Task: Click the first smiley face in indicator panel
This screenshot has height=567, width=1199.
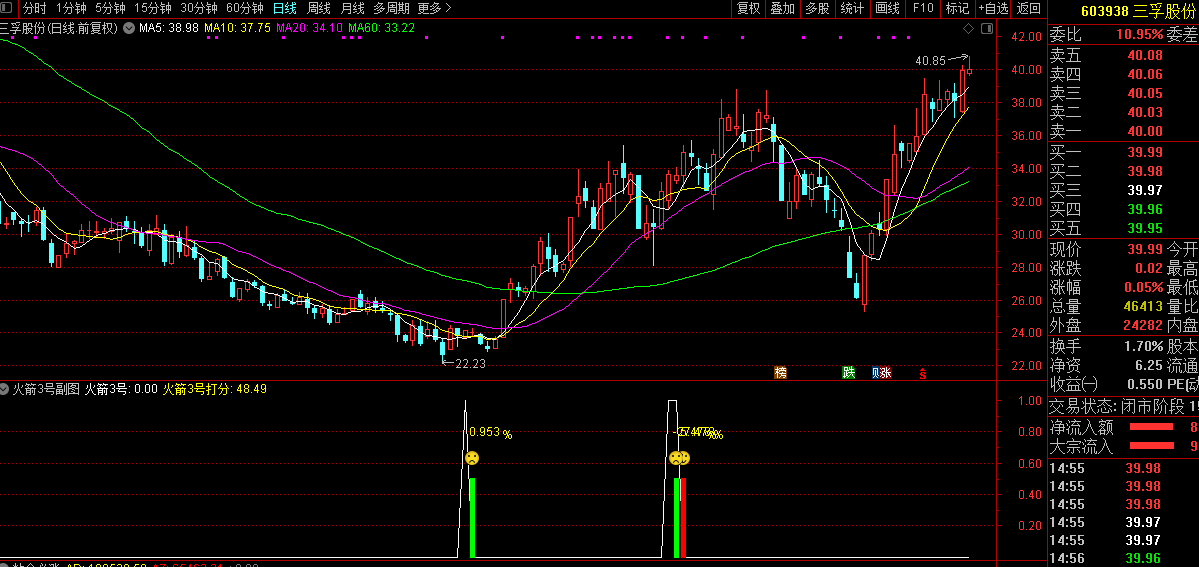Action: (x=472, y=458)
